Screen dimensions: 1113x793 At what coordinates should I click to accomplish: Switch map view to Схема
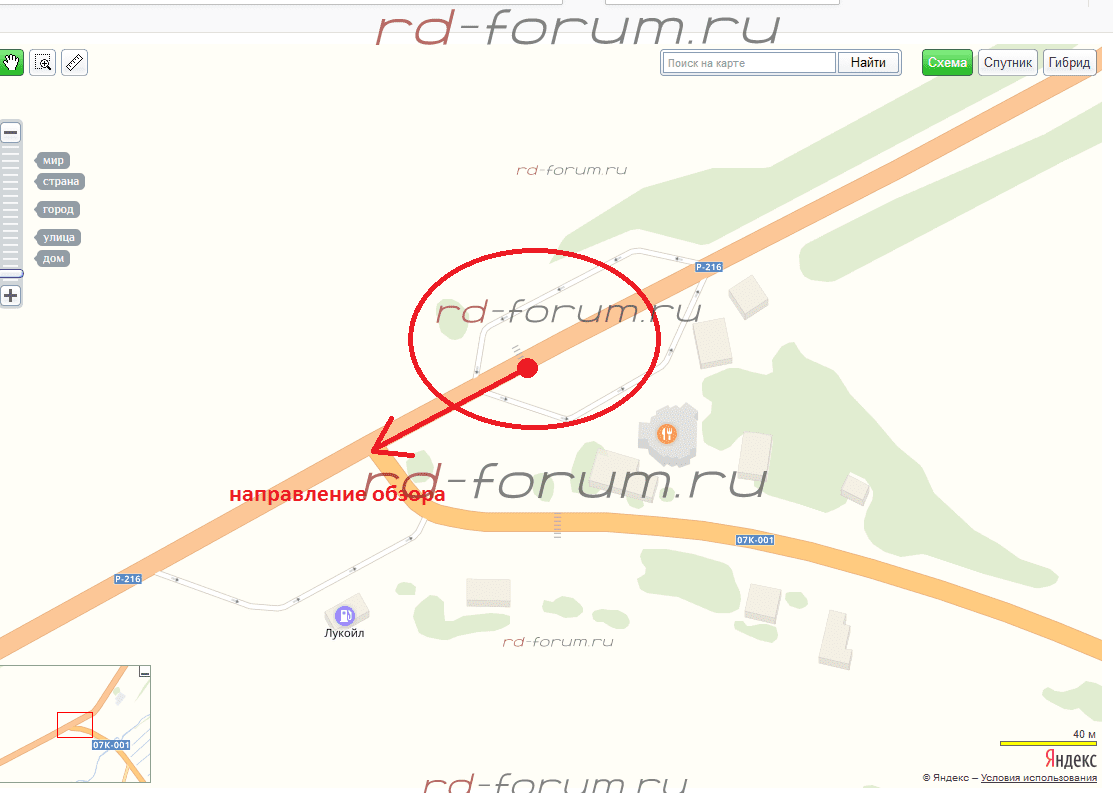point(947,62)
